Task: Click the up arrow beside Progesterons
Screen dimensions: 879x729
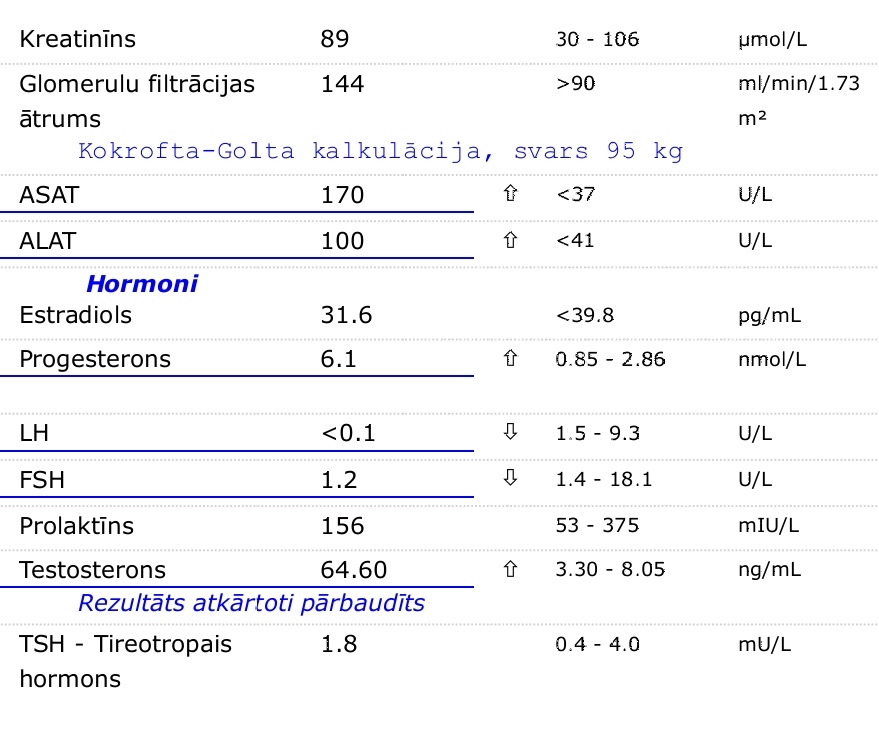Action: pos(510,358)
